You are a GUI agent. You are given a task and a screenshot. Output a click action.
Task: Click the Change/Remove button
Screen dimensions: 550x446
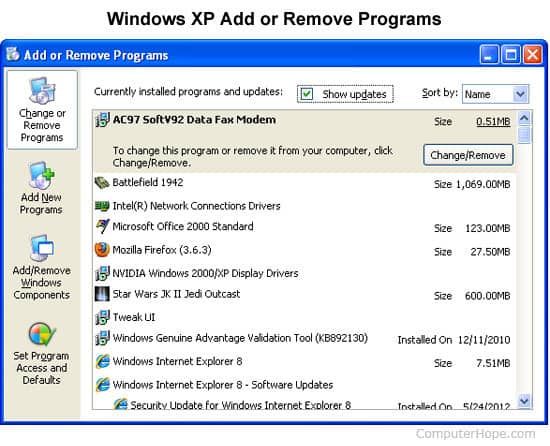click(x=468, y=155)
